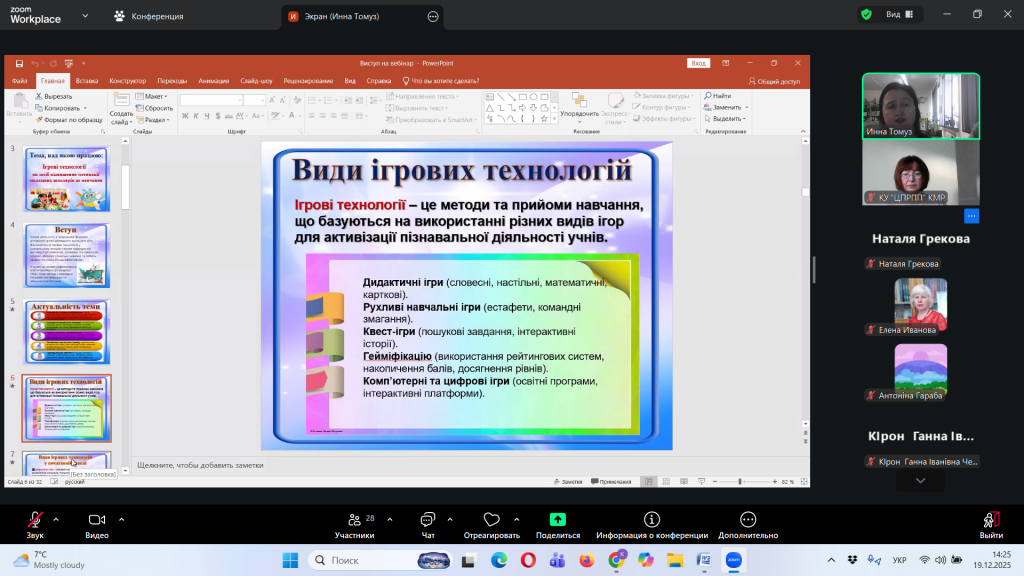Open the Вид view layout dropdown
Screen dimensions: 1024x576
click(898, 15)
